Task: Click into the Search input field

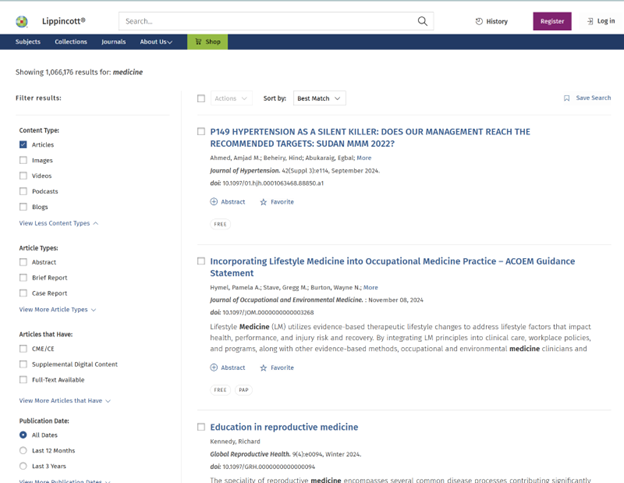Action: [265, 21]
